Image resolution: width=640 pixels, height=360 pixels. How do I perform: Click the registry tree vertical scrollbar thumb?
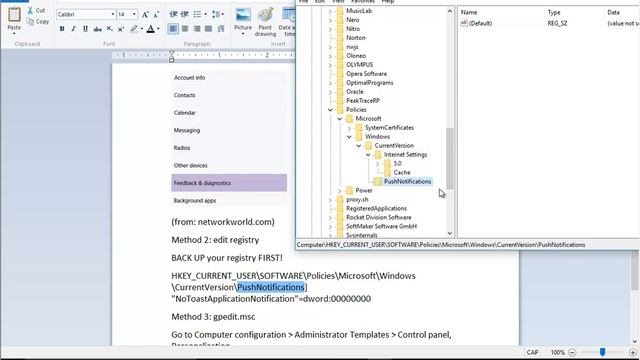(x=450, y=159)
